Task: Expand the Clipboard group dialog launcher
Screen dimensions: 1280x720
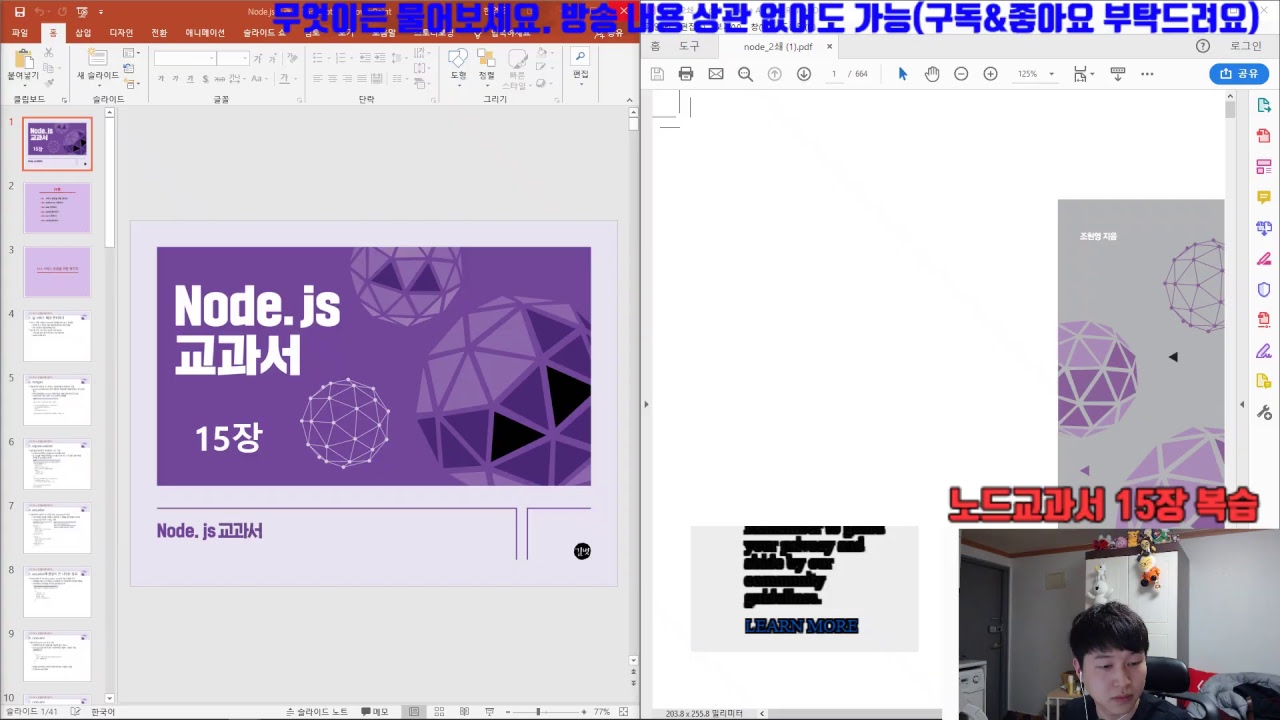Action: click(x=65, y=100)
